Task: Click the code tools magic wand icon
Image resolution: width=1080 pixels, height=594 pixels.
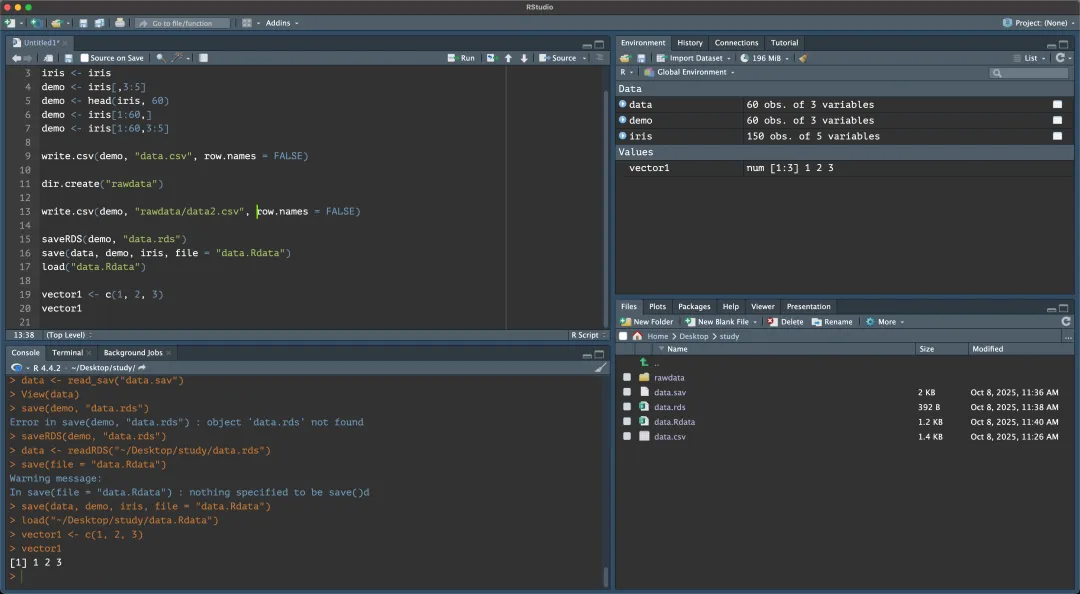Action: point(177,58)
